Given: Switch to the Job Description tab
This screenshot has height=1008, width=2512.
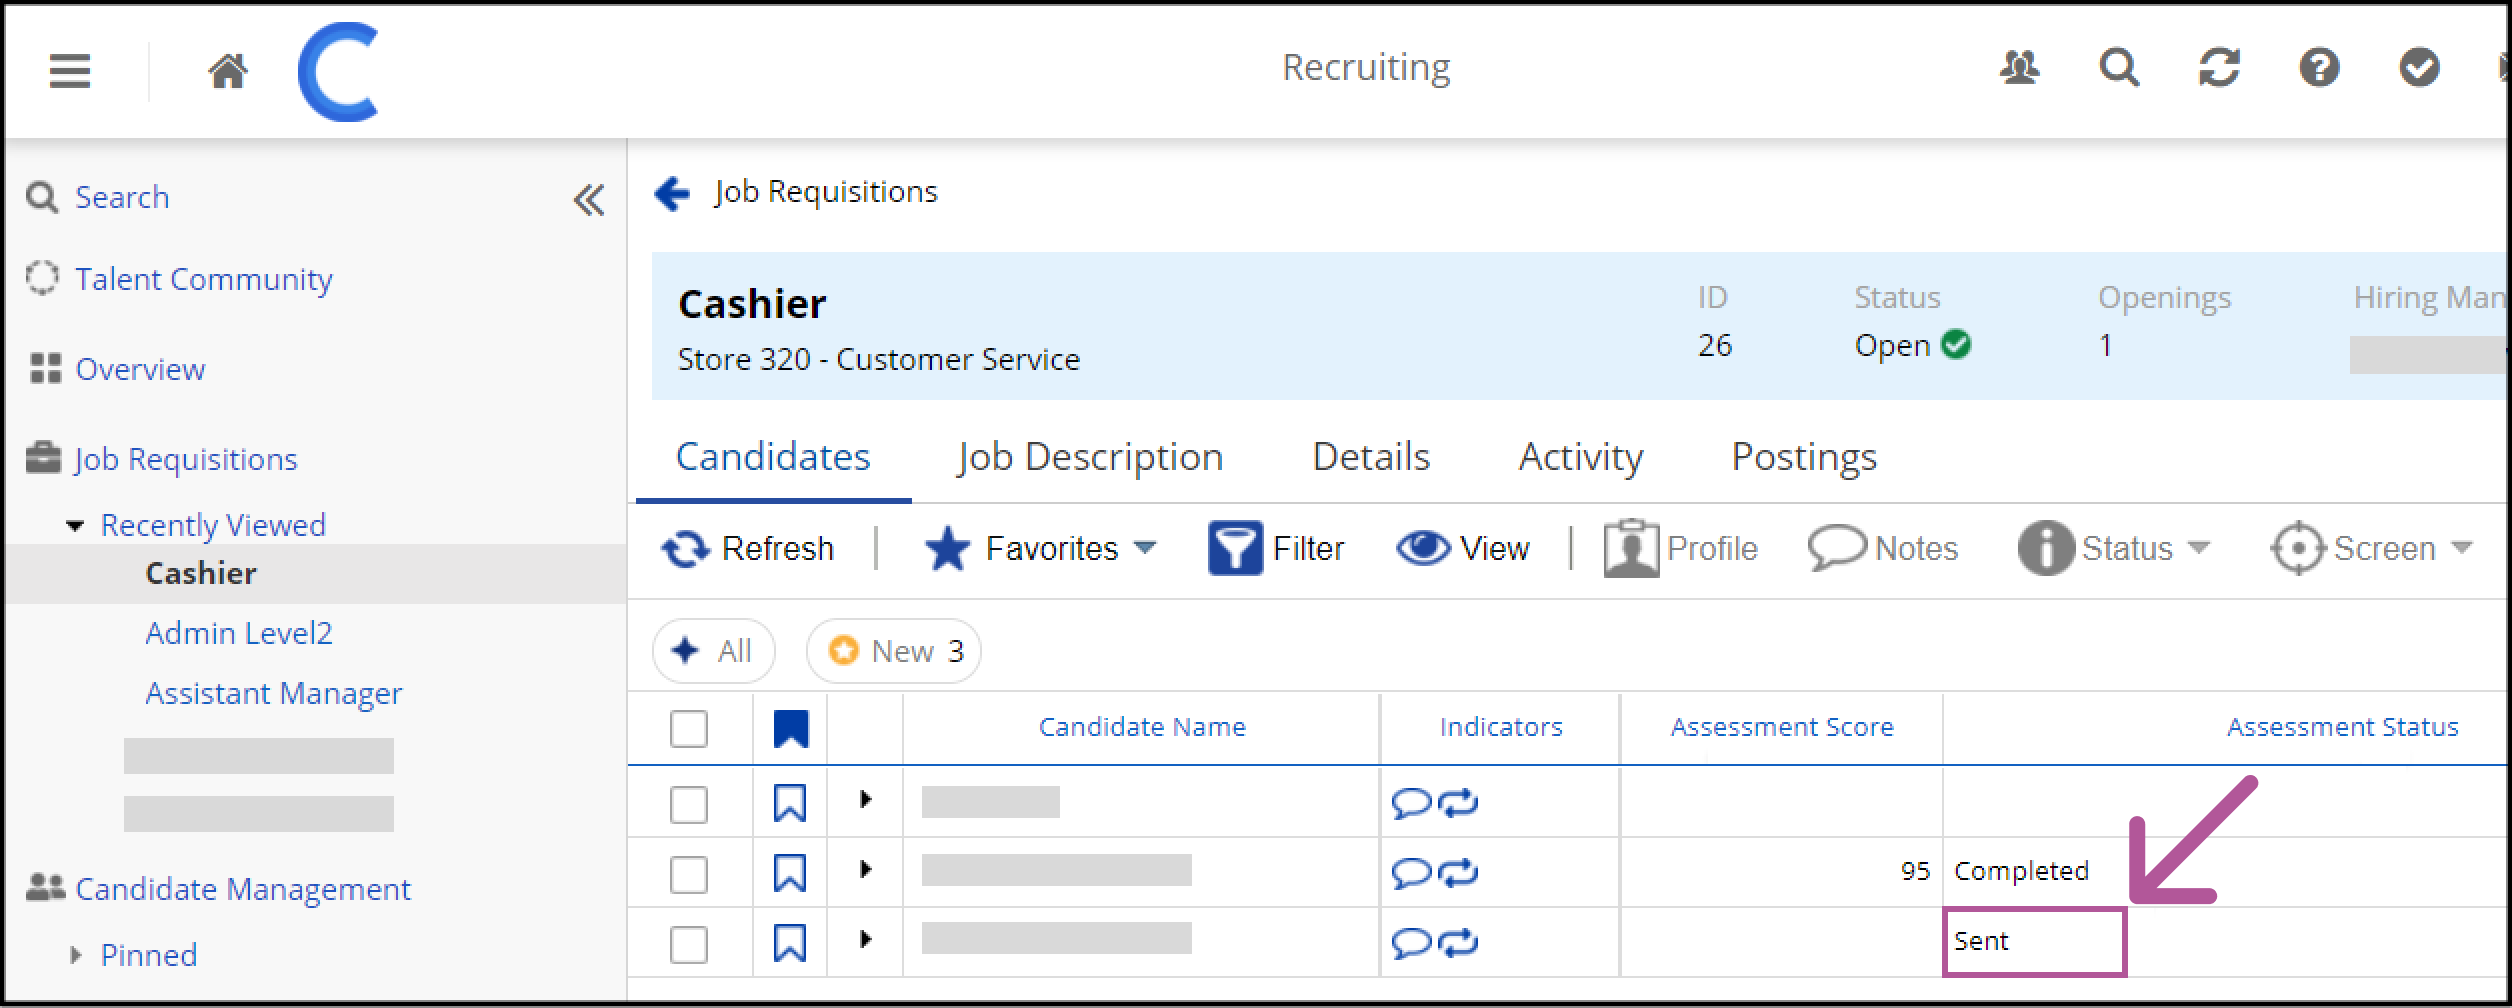Looking at the screenshot, I should point(1090,457).
